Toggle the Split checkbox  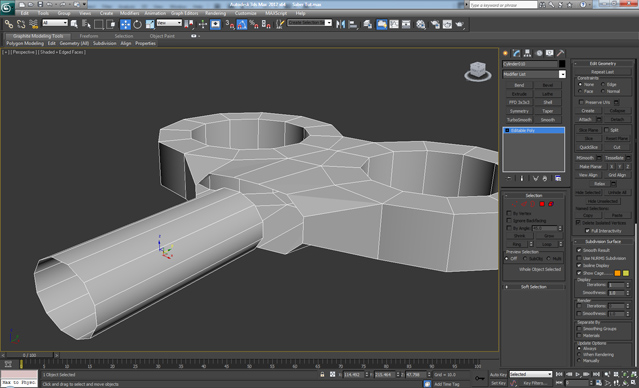[606, 130]
